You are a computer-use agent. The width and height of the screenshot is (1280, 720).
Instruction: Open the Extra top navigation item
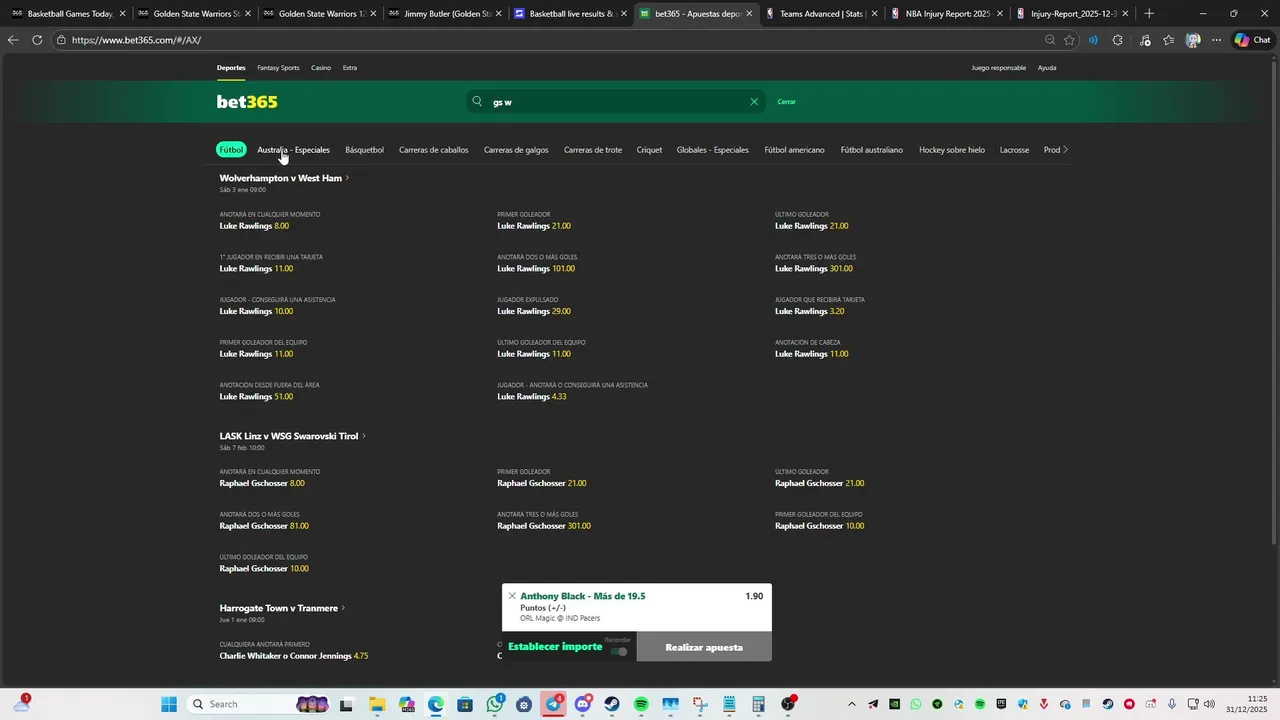pyautogui.click(x=350, y=68)
